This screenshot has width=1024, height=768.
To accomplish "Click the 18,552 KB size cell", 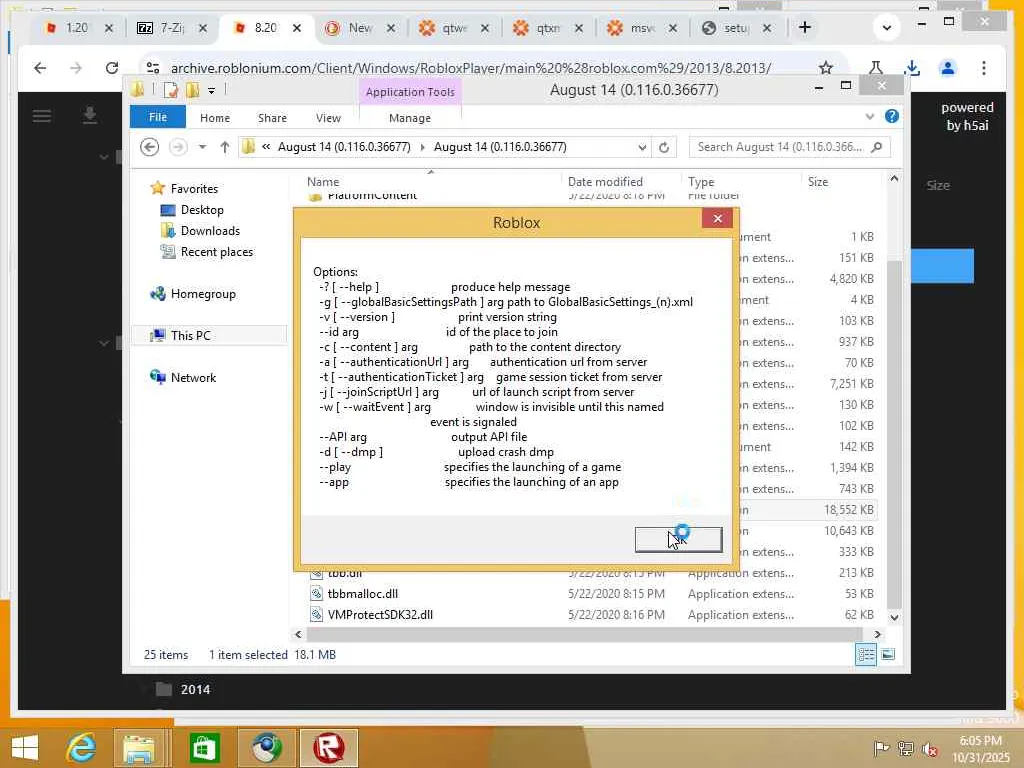I will point(848,509).
